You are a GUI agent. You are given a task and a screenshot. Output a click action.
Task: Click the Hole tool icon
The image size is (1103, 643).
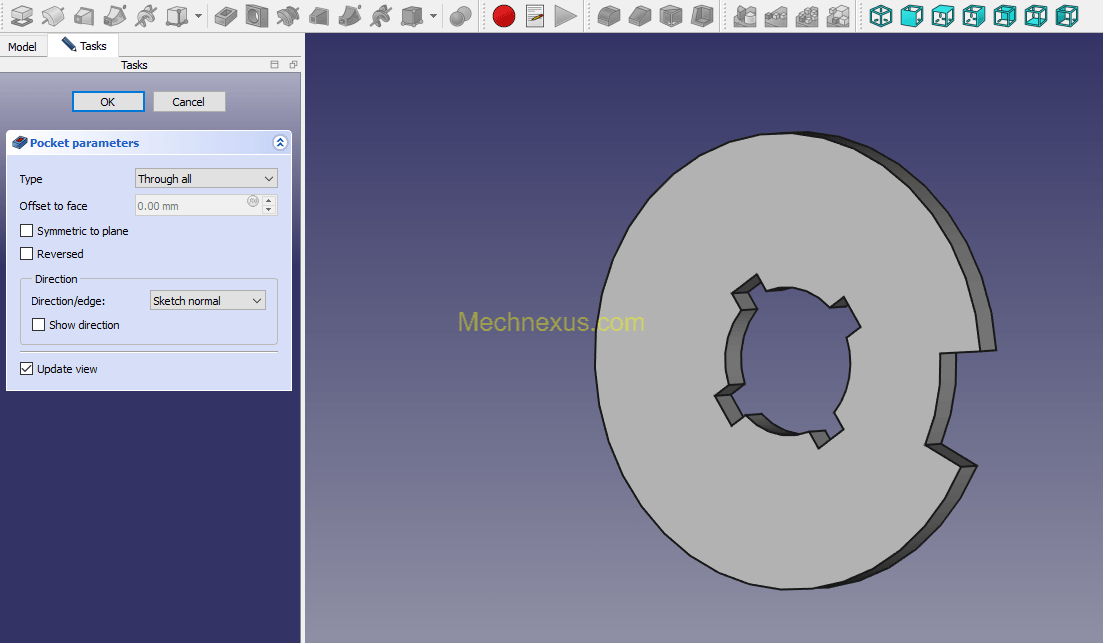(257, 16)
